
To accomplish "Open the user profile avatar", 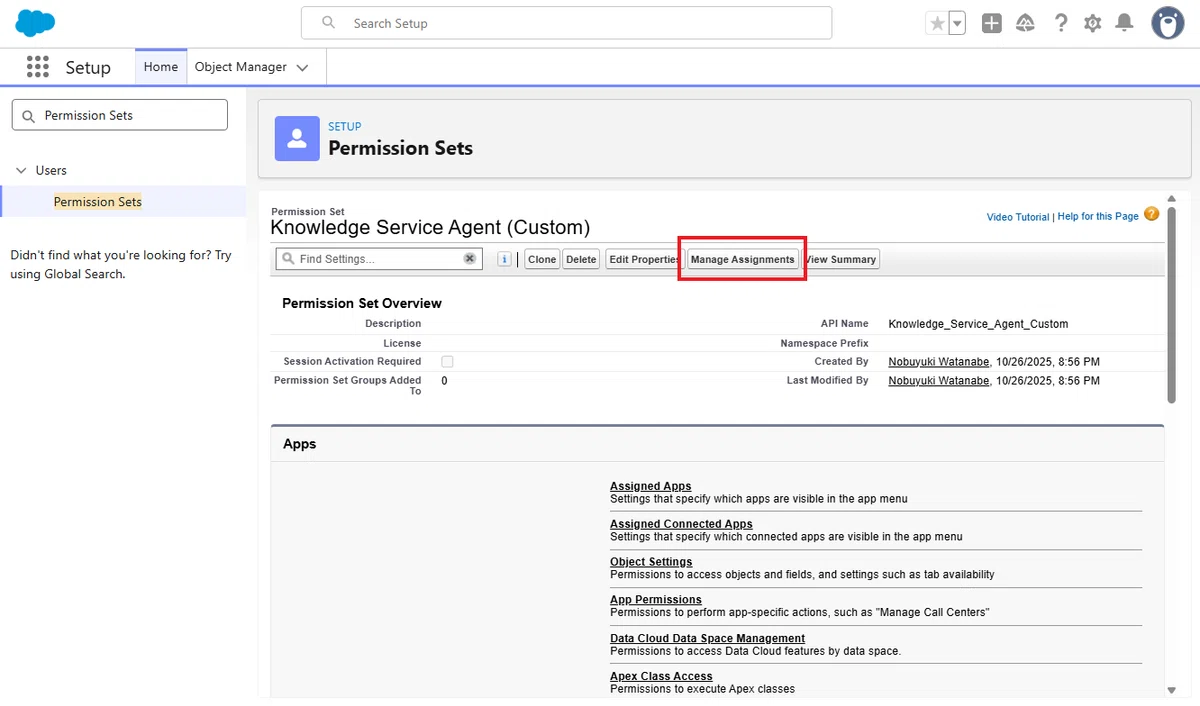I will tap(1168, 23).
